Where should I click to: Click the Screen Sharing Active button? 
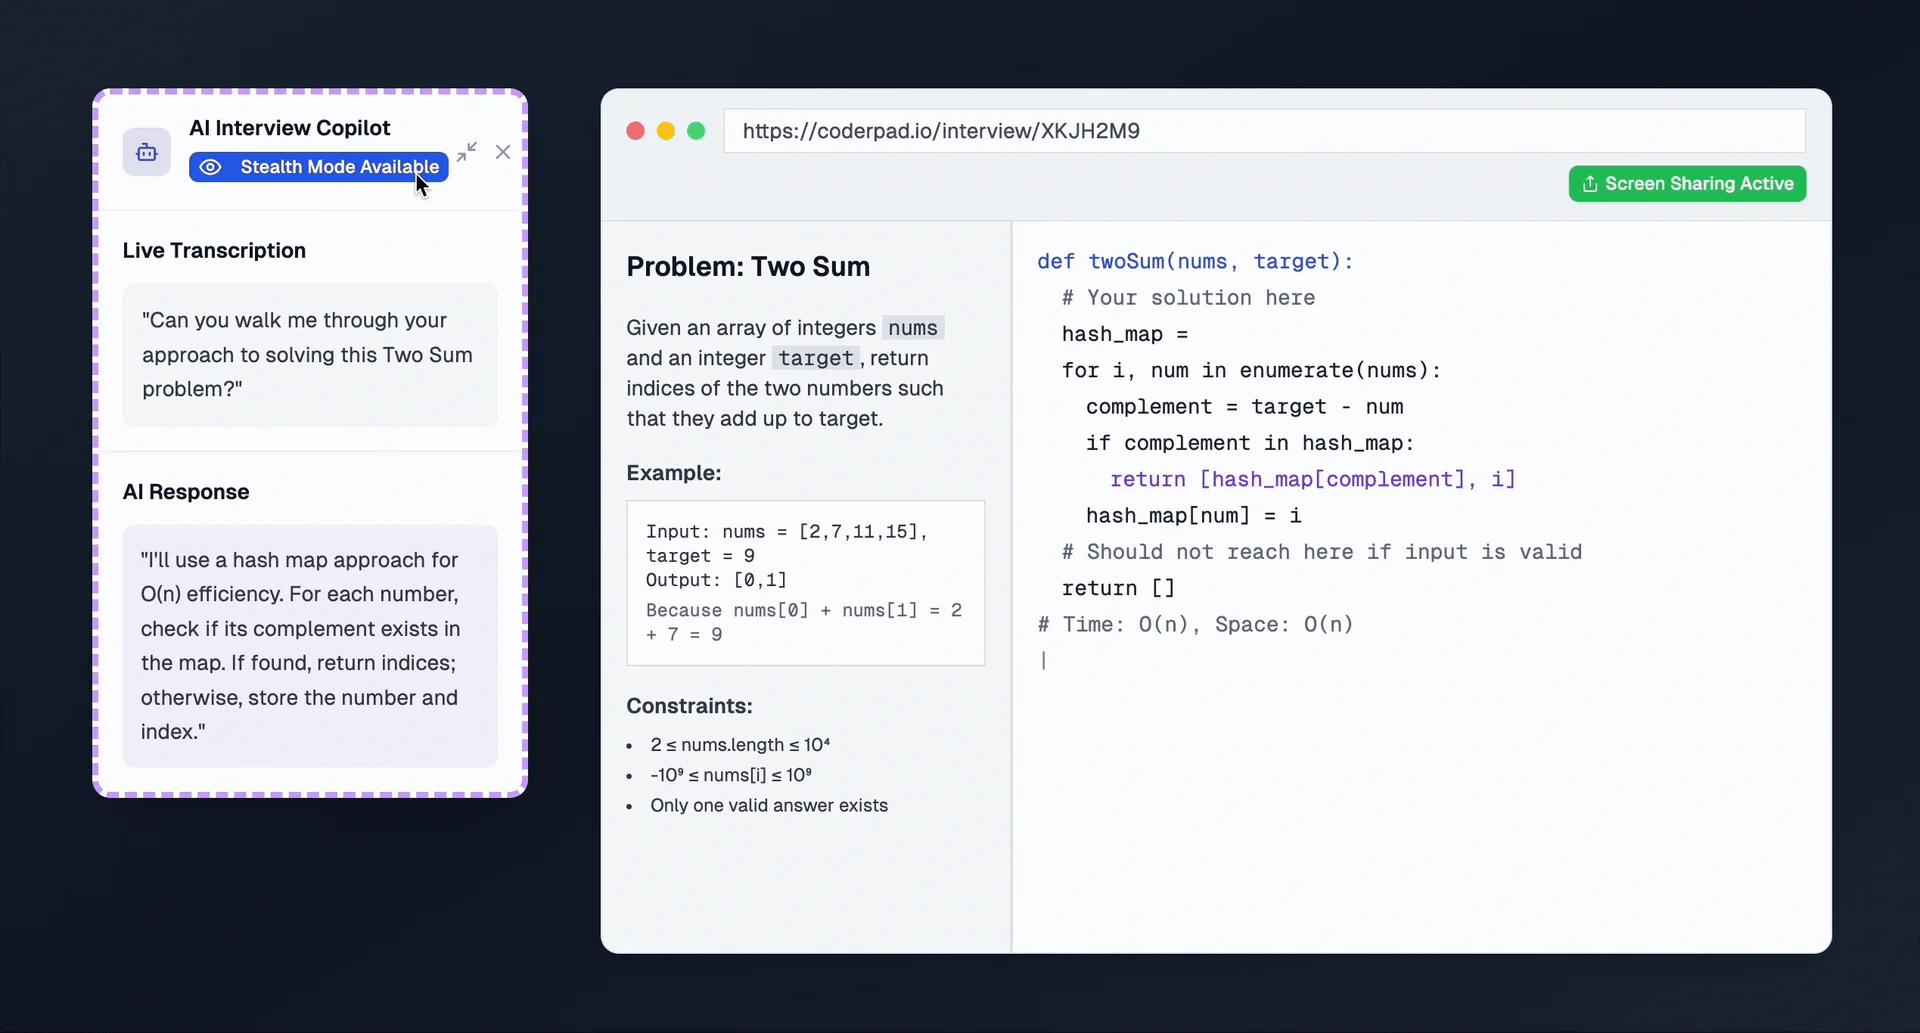1687,184
